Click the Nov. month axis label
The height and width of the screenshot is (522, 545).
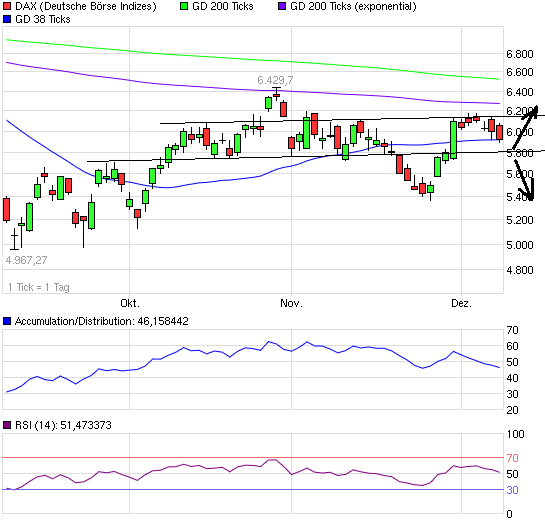pos(291,303)
